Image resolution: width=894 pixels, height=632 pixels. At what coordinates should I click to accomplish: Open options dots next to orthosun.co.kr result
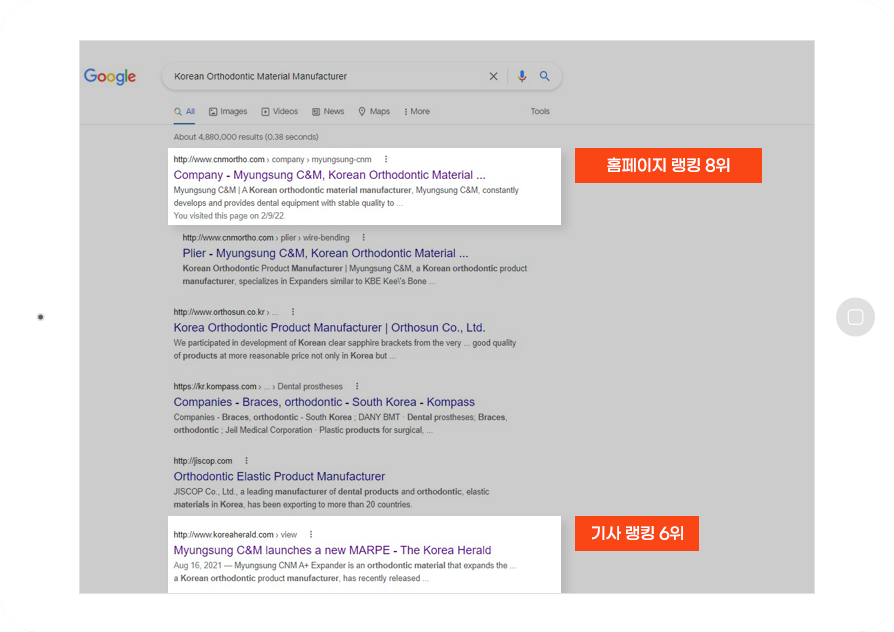point(293,312)
